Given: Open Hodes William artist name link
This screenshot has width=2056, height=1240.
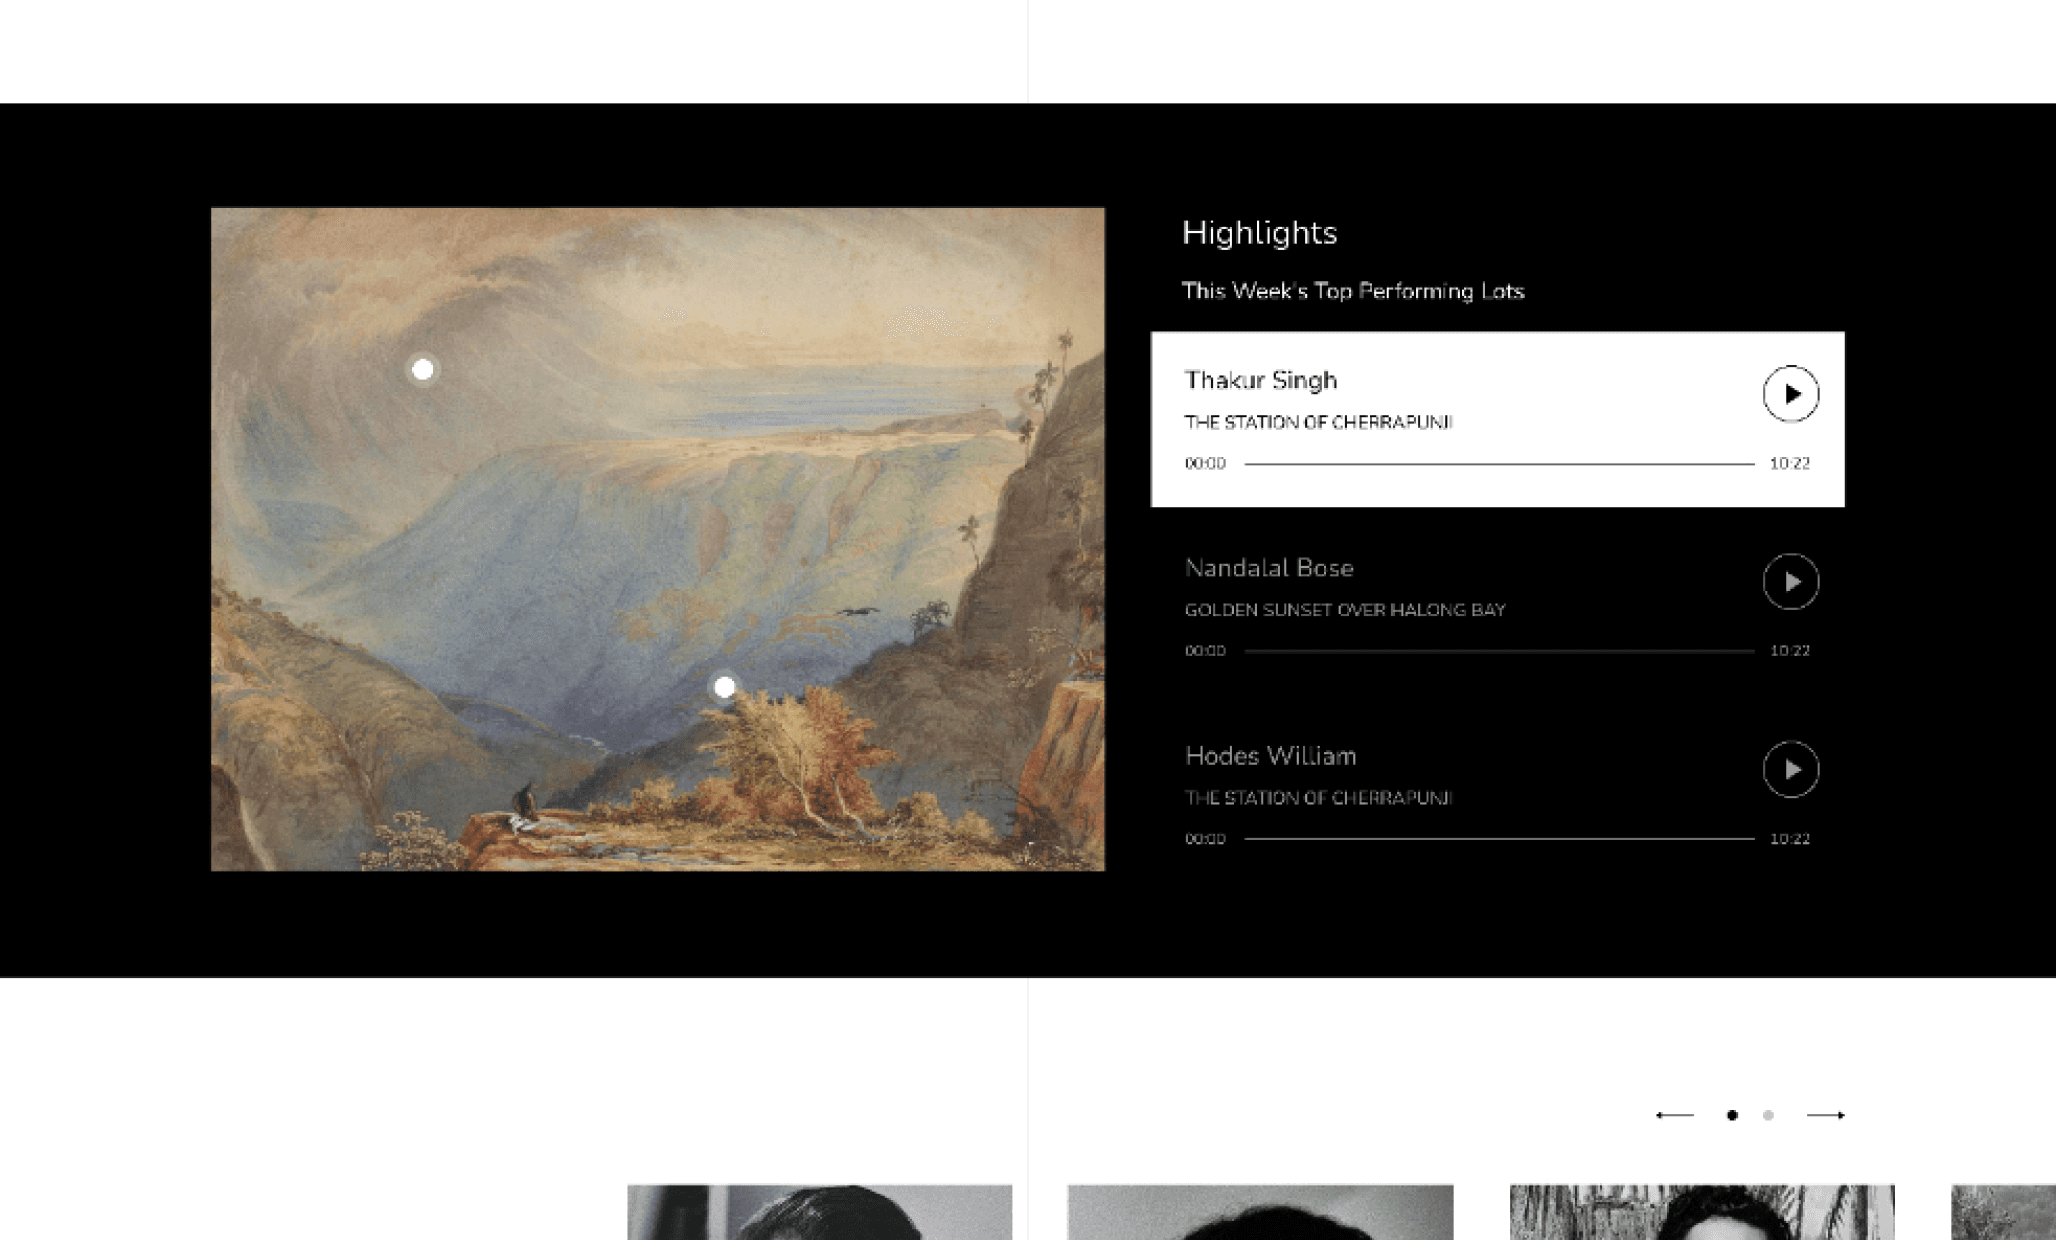Looking at the screenshot, I should coord(1270,756).
